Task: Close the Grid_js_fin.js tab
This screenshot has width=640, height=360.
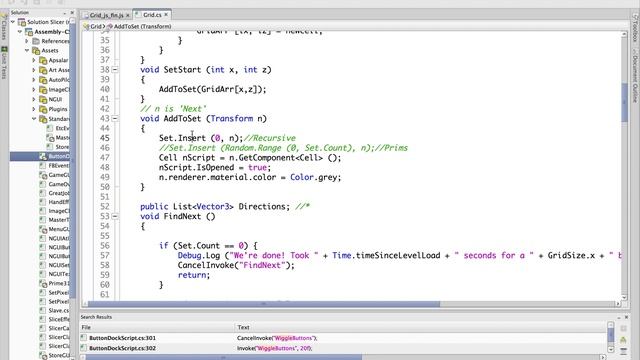Action: coord(128,15)
